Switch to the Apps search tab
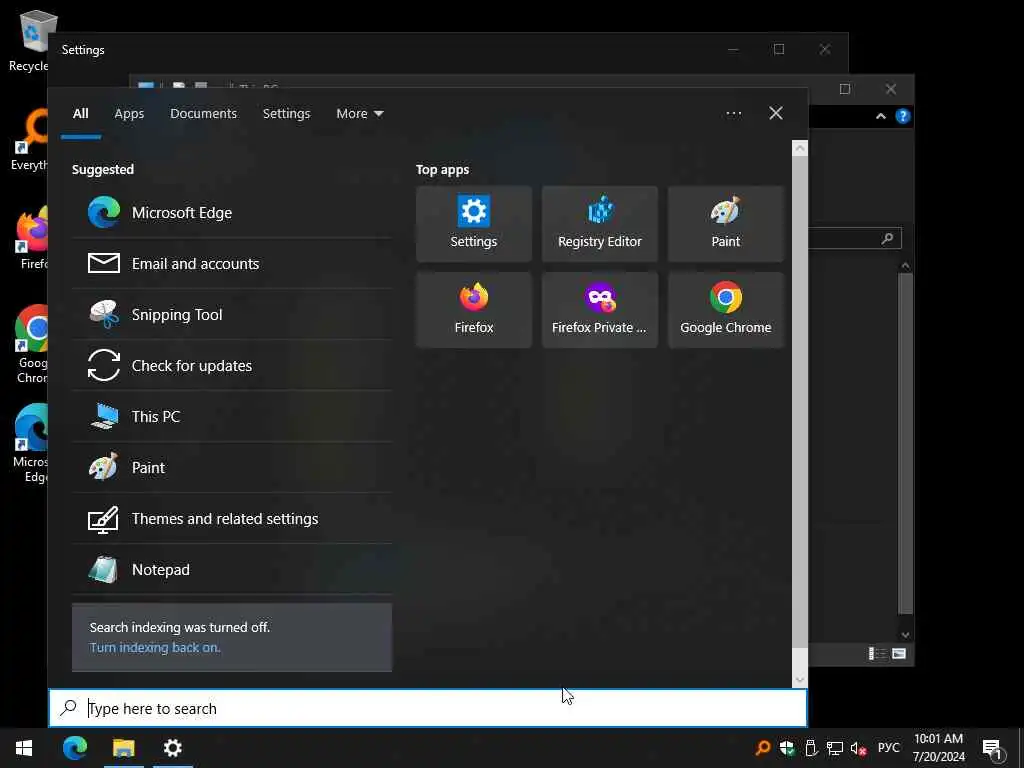Viewport: 1024px width, 768px height. coord(129,114)
